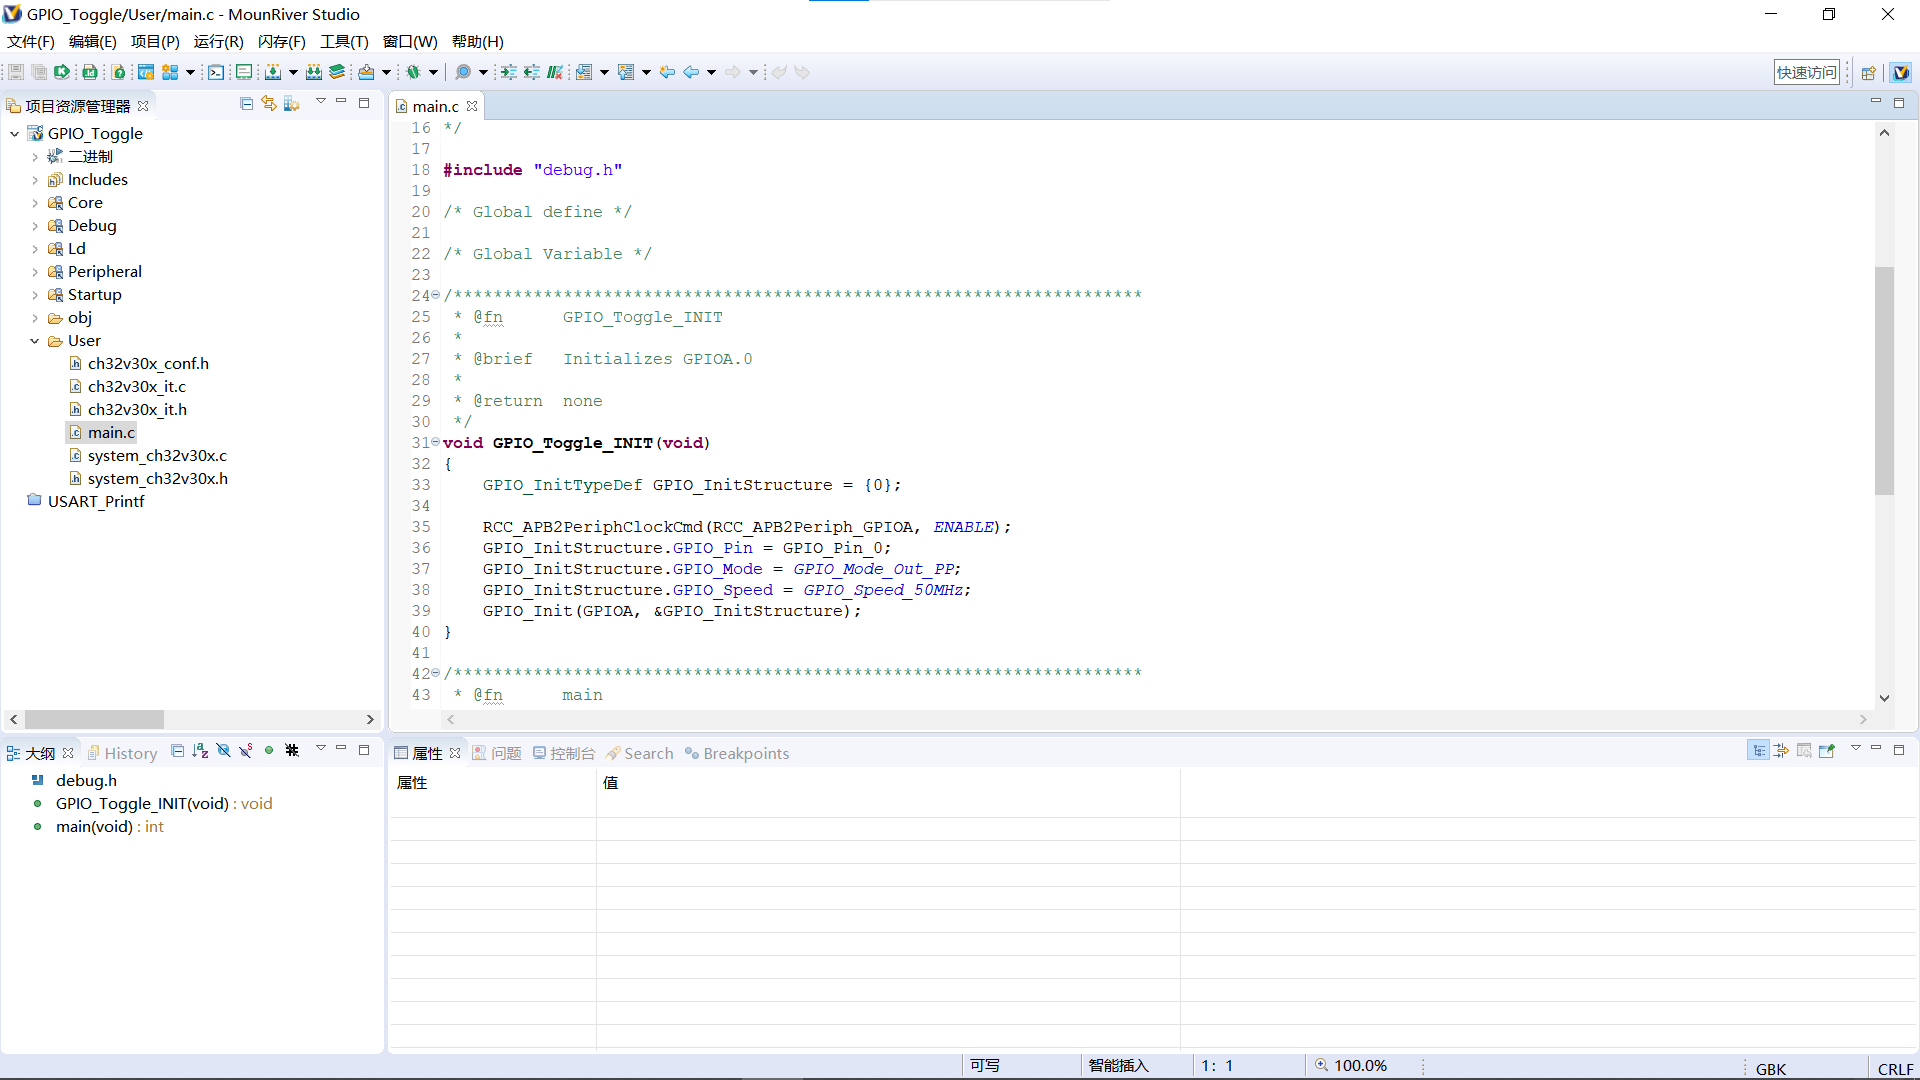Toggle hide static members in outline

point(246,751)
